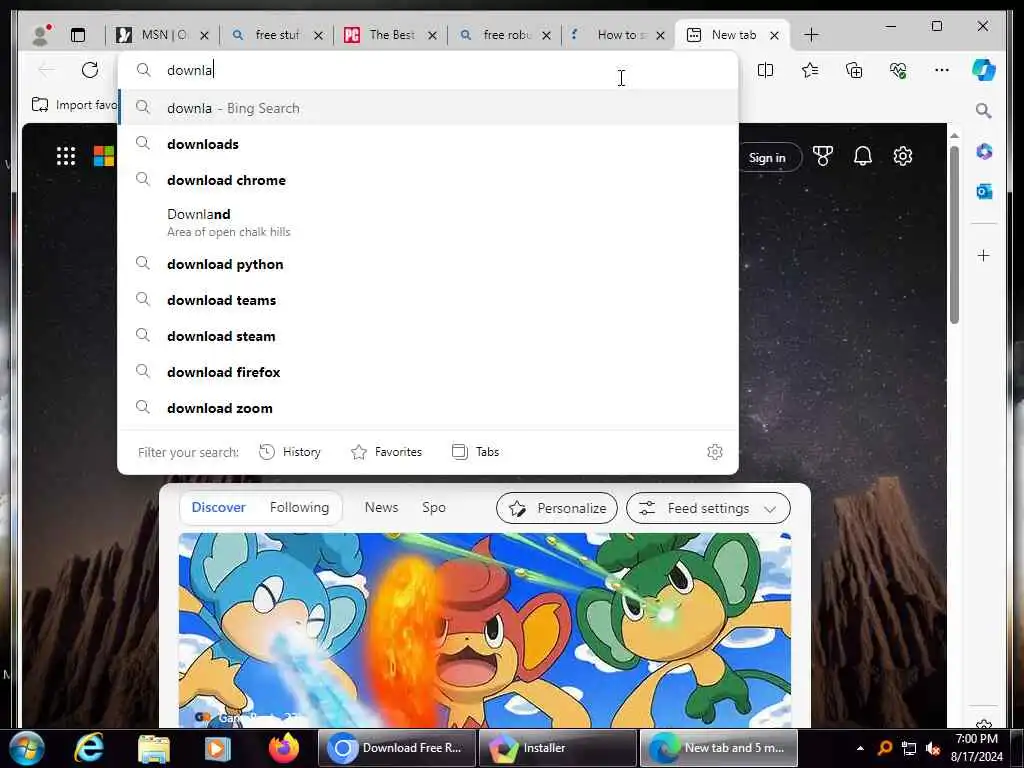Viewport: 1024px width, 768px height.
Task: Click the Windows Start orb
Action: pos(27,748)
